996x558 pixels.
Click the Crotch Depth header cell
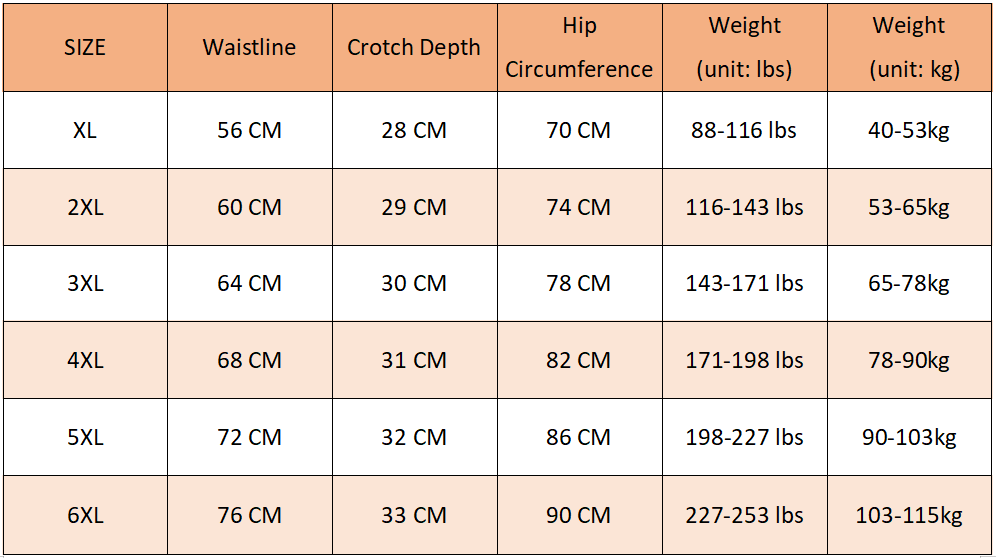[x=414, y=48]
